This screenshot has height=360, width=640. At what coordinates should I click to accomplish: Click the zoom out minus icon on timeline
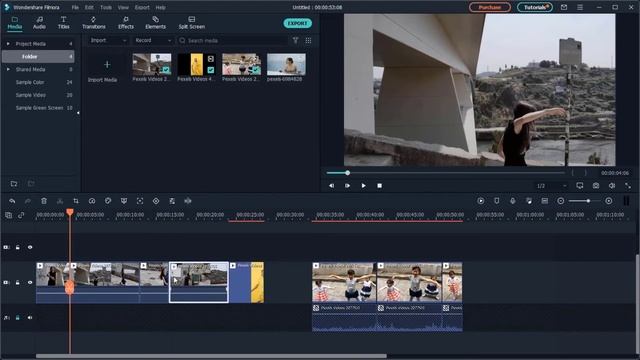pyautogui.click(x=560, y=201)
